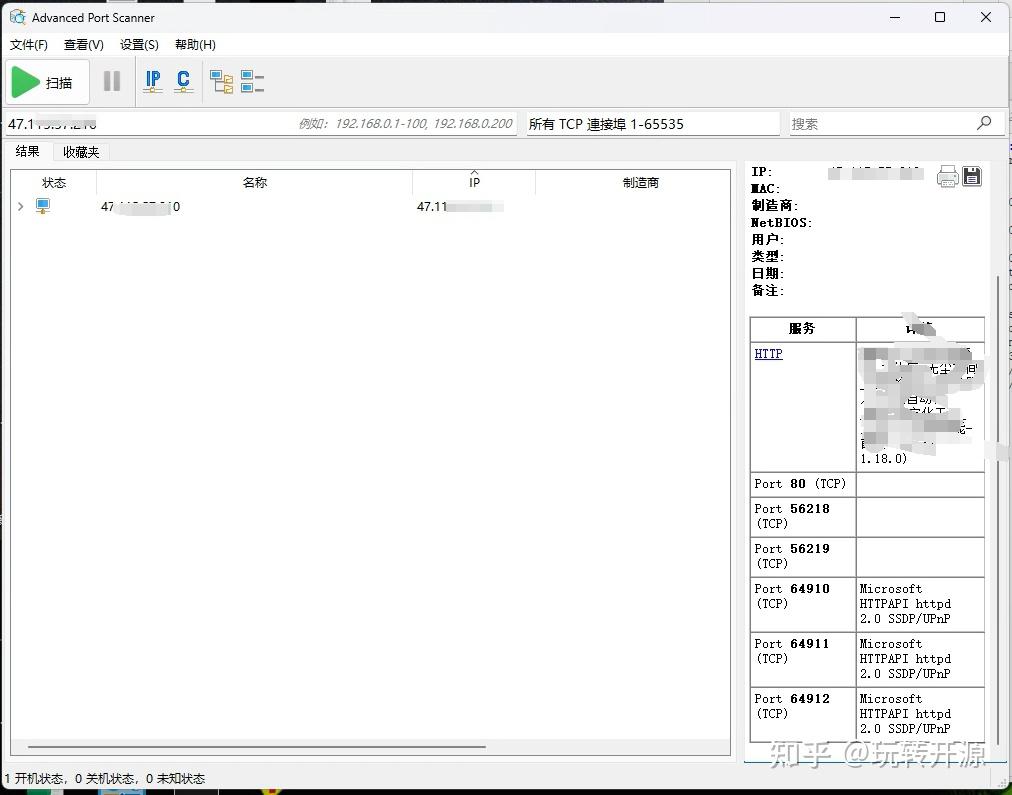Switch to the 收藏夹 tab
The image size is (1012, 795).
click(80, 152)
